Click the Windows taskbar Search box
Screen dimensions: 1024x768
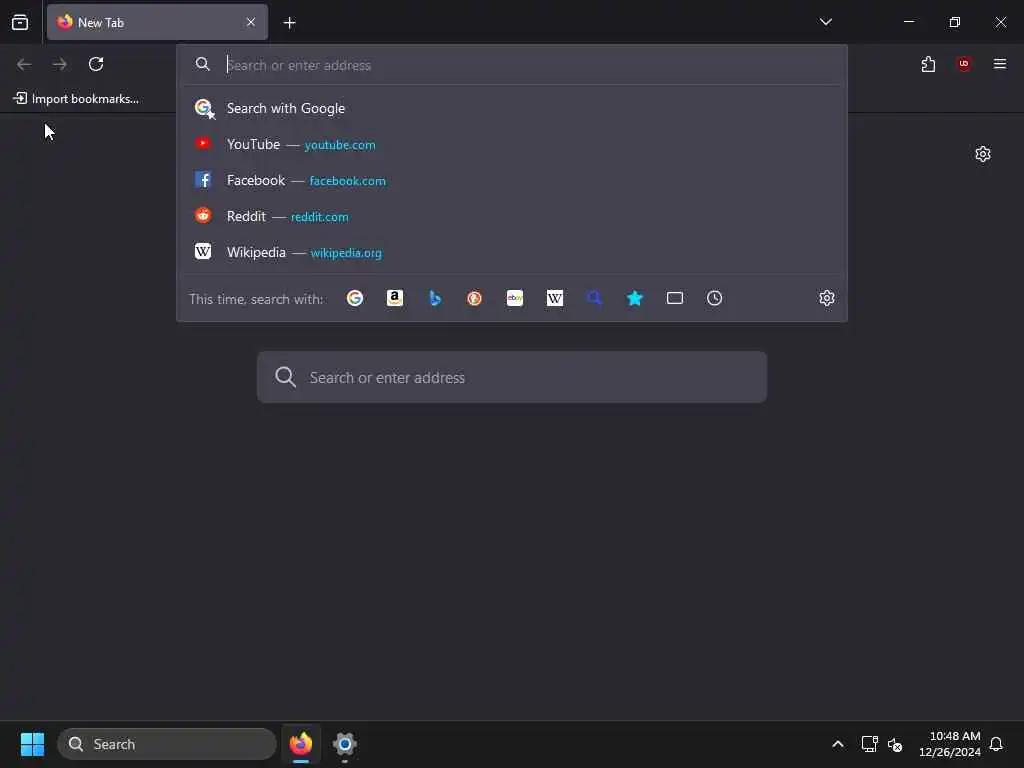click(167, 744)
